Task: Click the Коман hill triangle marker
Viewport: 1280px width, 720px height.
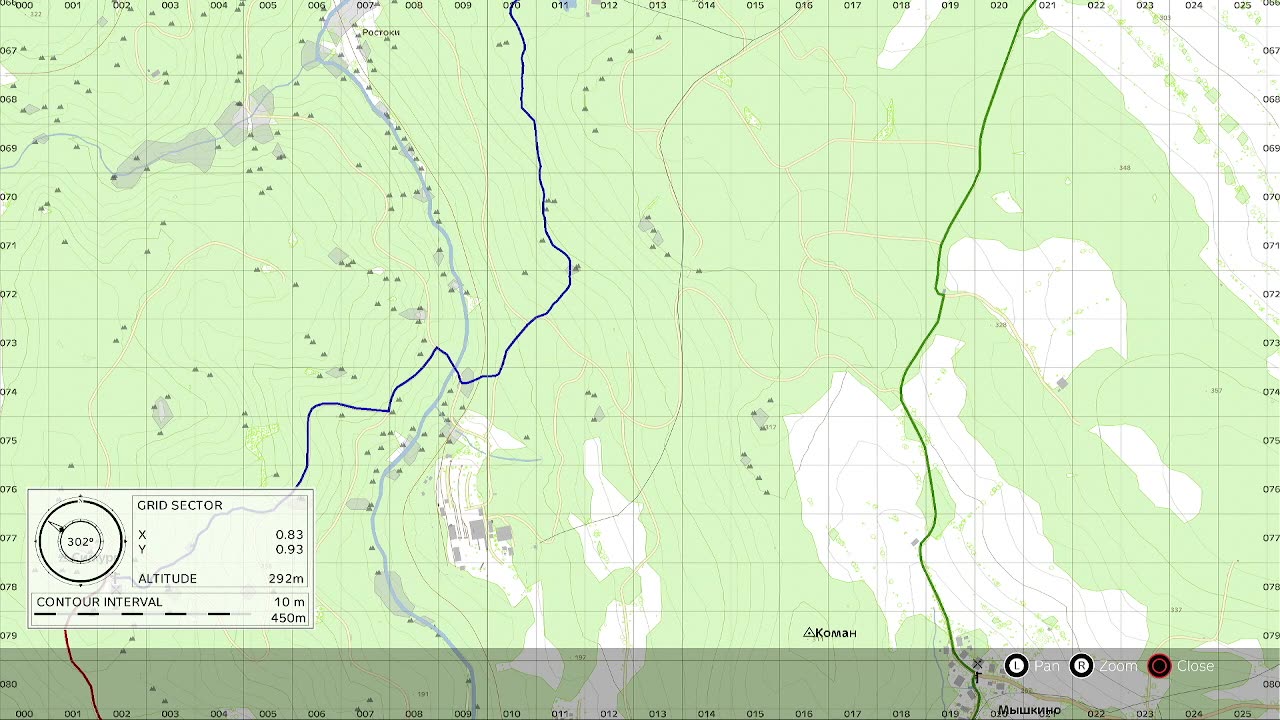Action: (809, 632)
